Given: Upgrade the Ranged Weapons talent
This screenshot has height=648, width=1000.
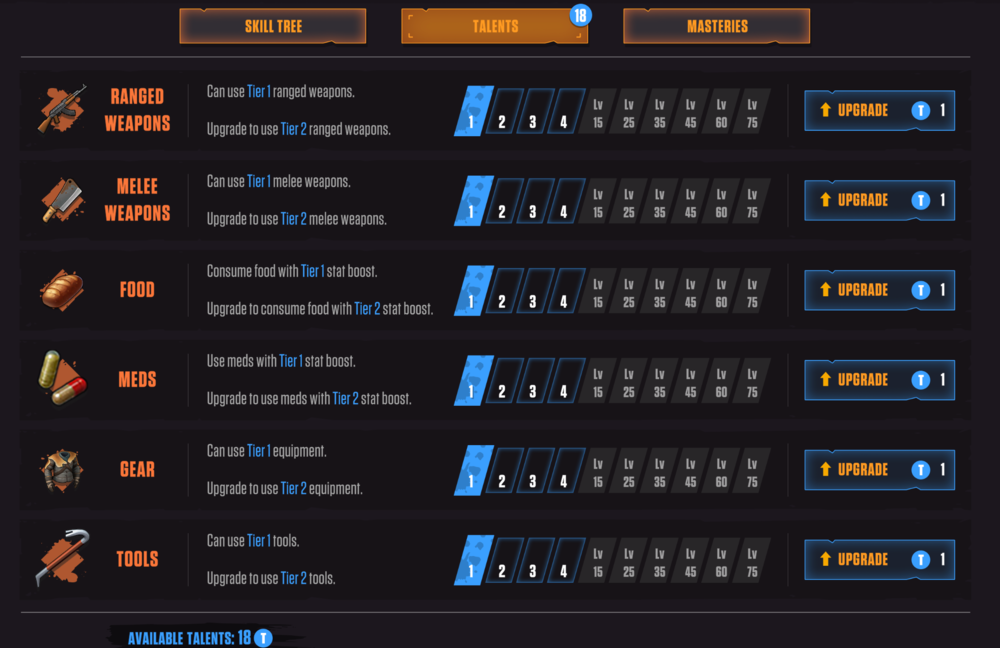Looking at the screenshot, I should (879, 110).
